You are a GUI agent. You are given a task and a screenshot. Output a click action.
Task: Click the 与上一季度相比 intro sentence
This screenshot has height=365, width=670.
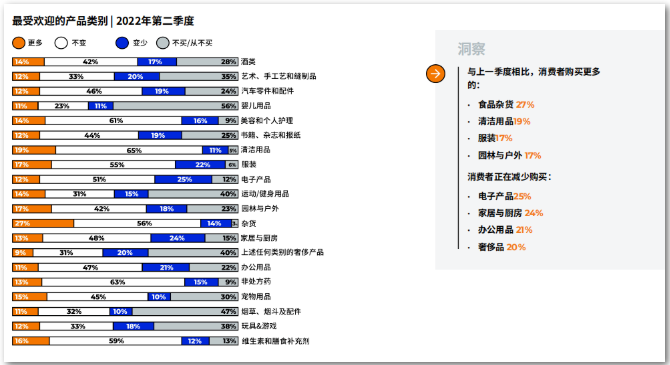[x=534, y=78]
